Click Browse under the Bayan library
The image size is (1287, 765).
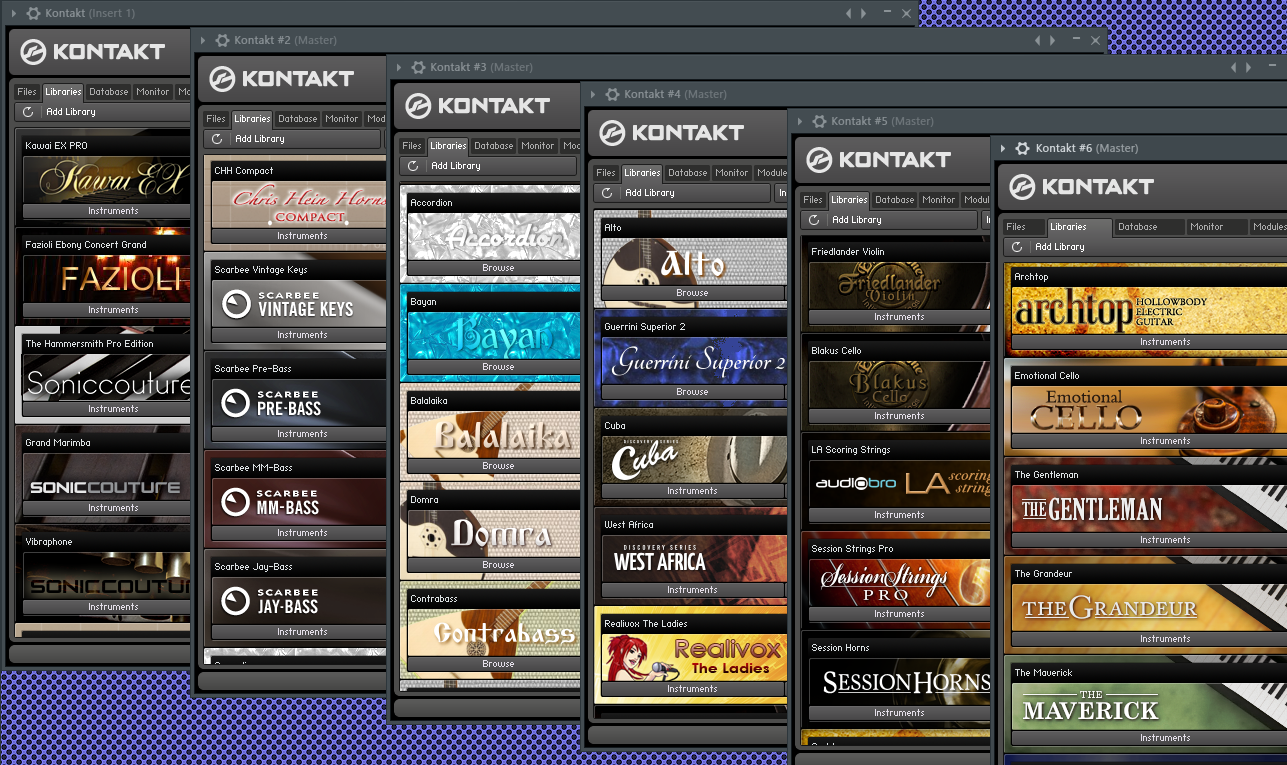(x=497, y=367)
